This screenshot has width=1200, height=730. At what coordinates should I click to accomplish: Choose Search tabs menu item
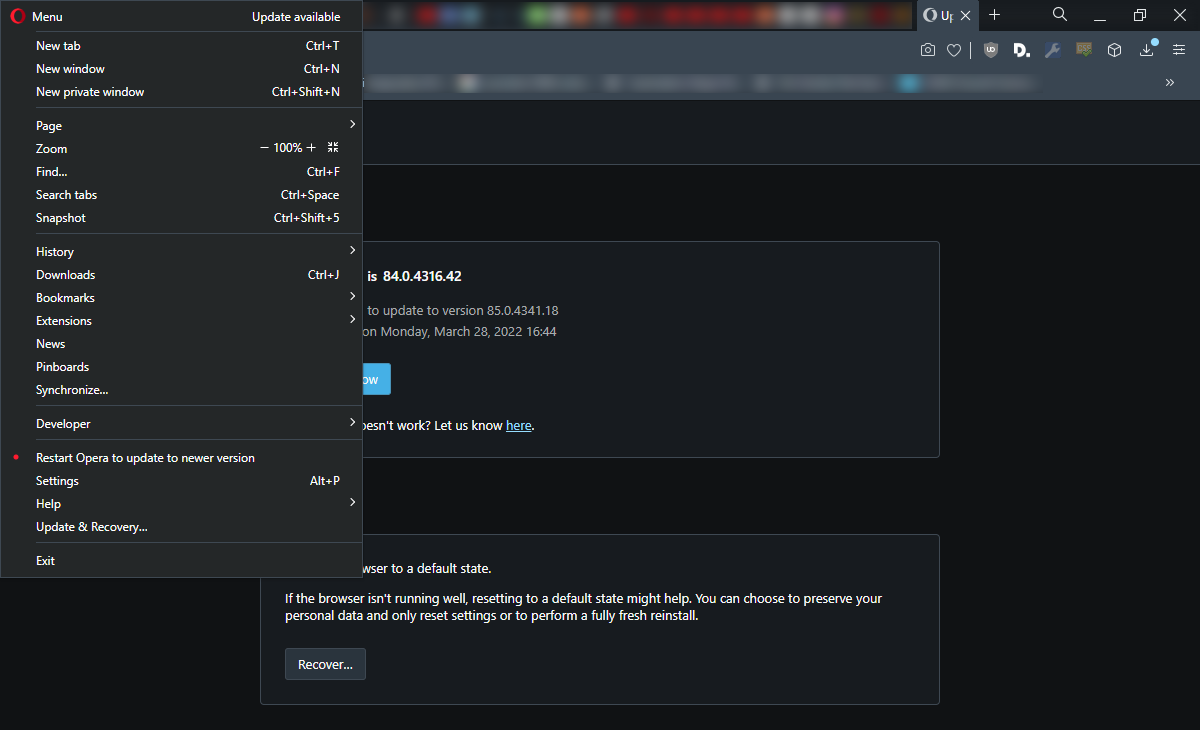(x=181, y=195)
